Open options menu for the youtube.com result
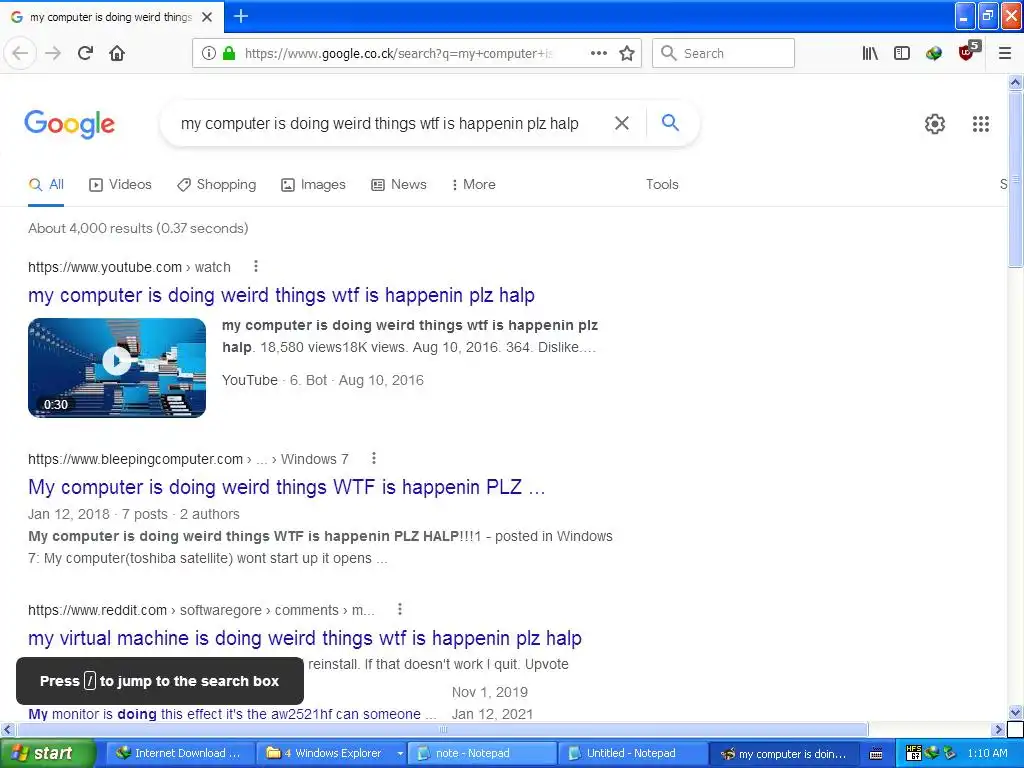This screenshot has height=768, width=1024. point(256,266)
